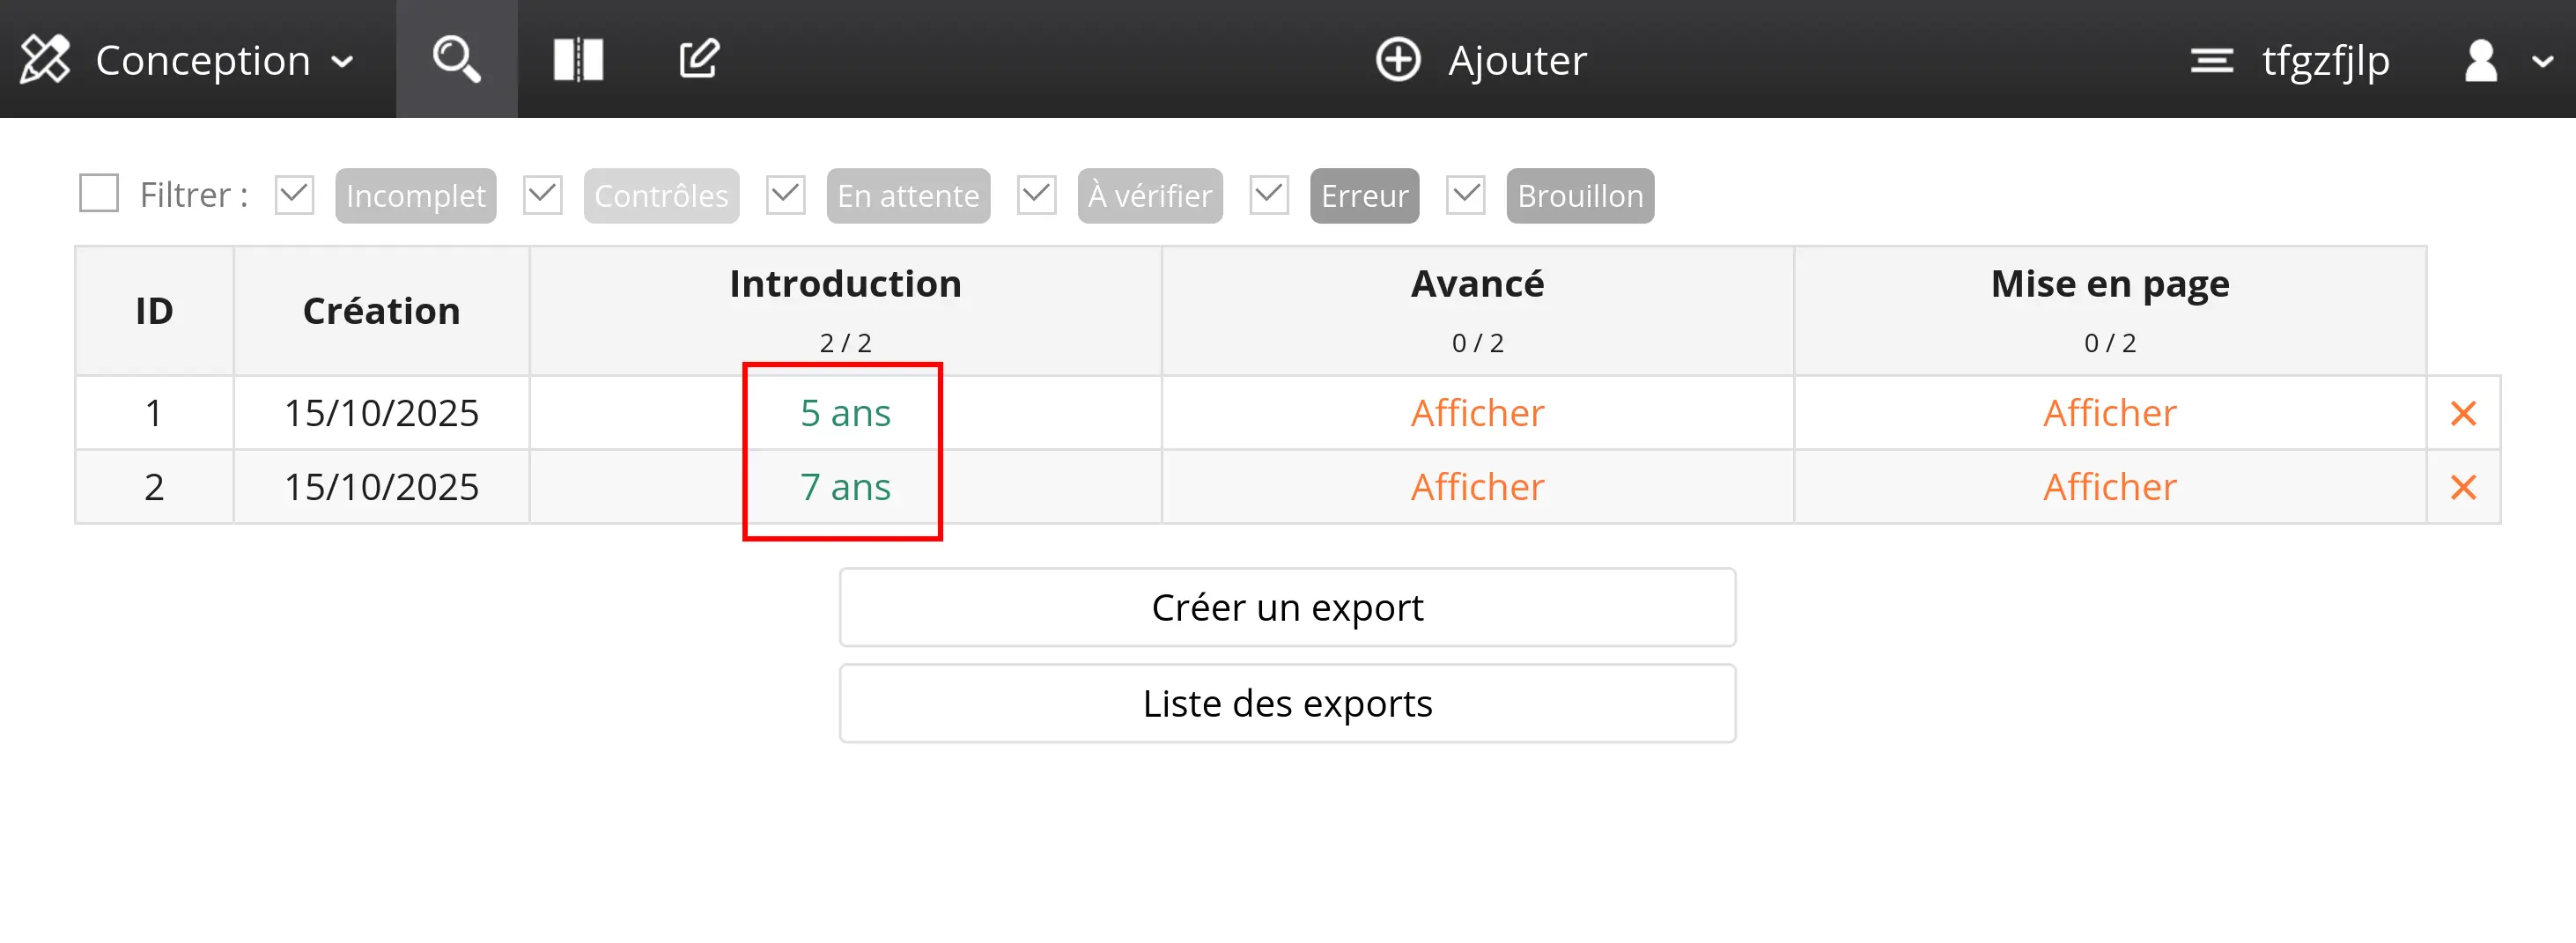Uncheck the Erreur filter checkbox

1269,195
